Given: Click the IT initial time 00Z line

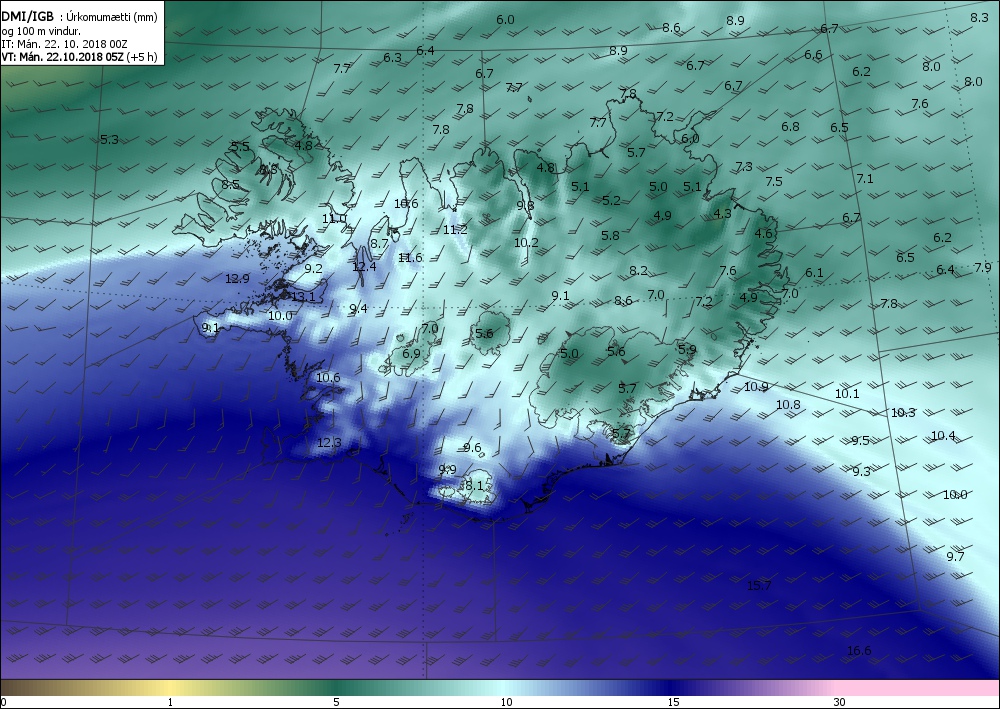Looking at the screenshot, I should pyautogui.click(x=64, y=44).
